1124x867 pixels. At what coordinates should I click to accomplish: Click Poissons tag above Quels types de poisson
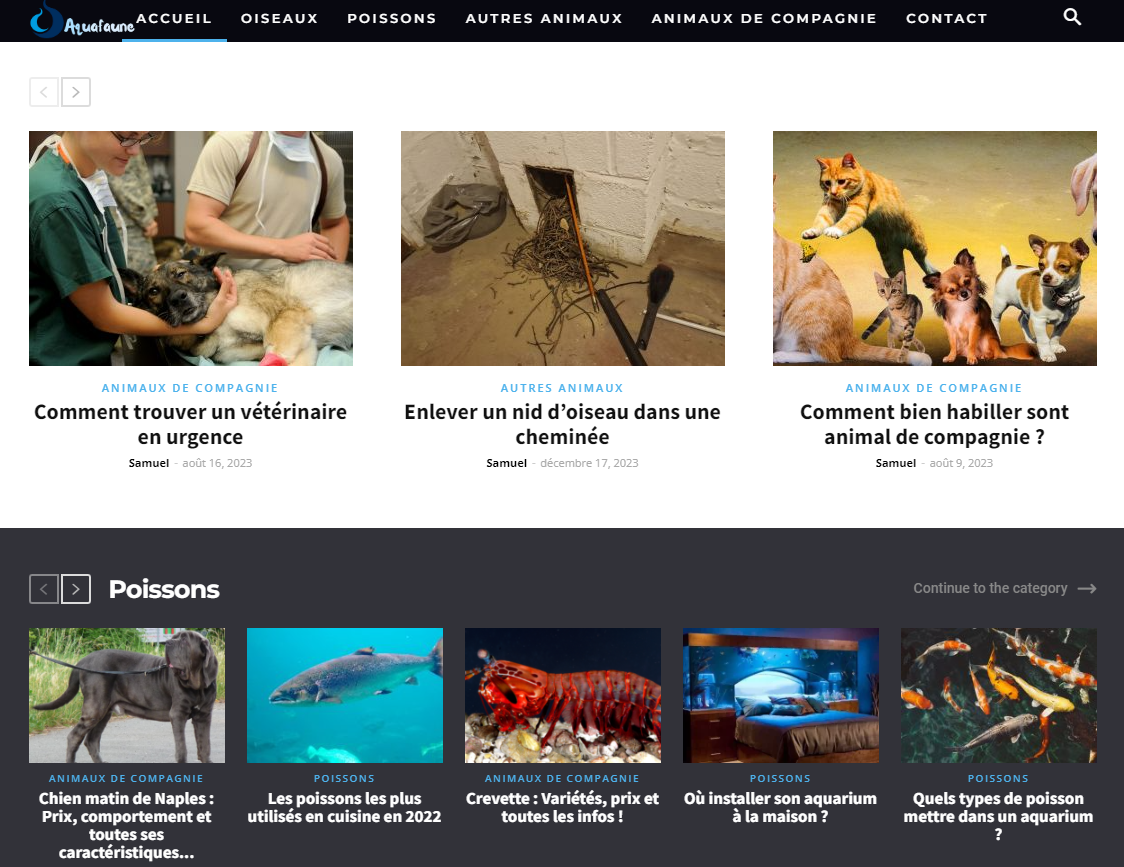[998, 778]
